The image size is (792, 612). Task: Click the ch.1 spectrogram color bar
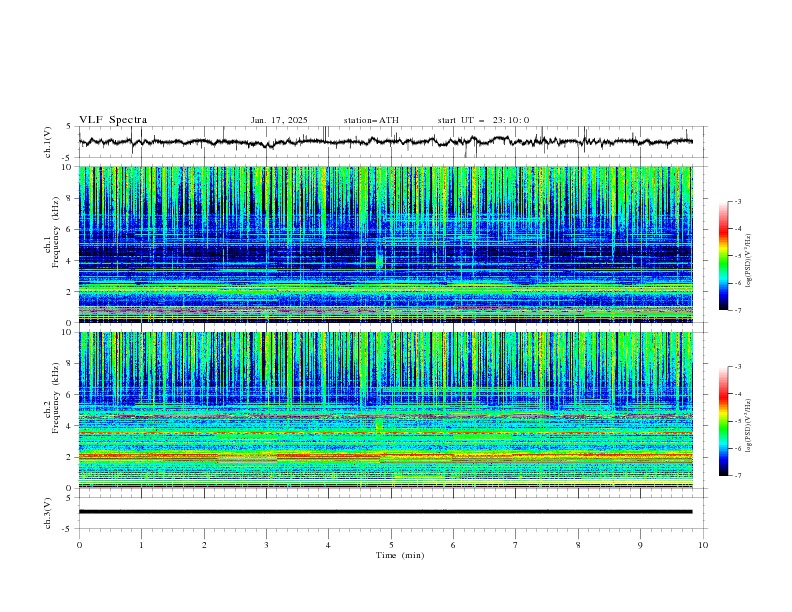pyautogui.click(x=723, y=256)
